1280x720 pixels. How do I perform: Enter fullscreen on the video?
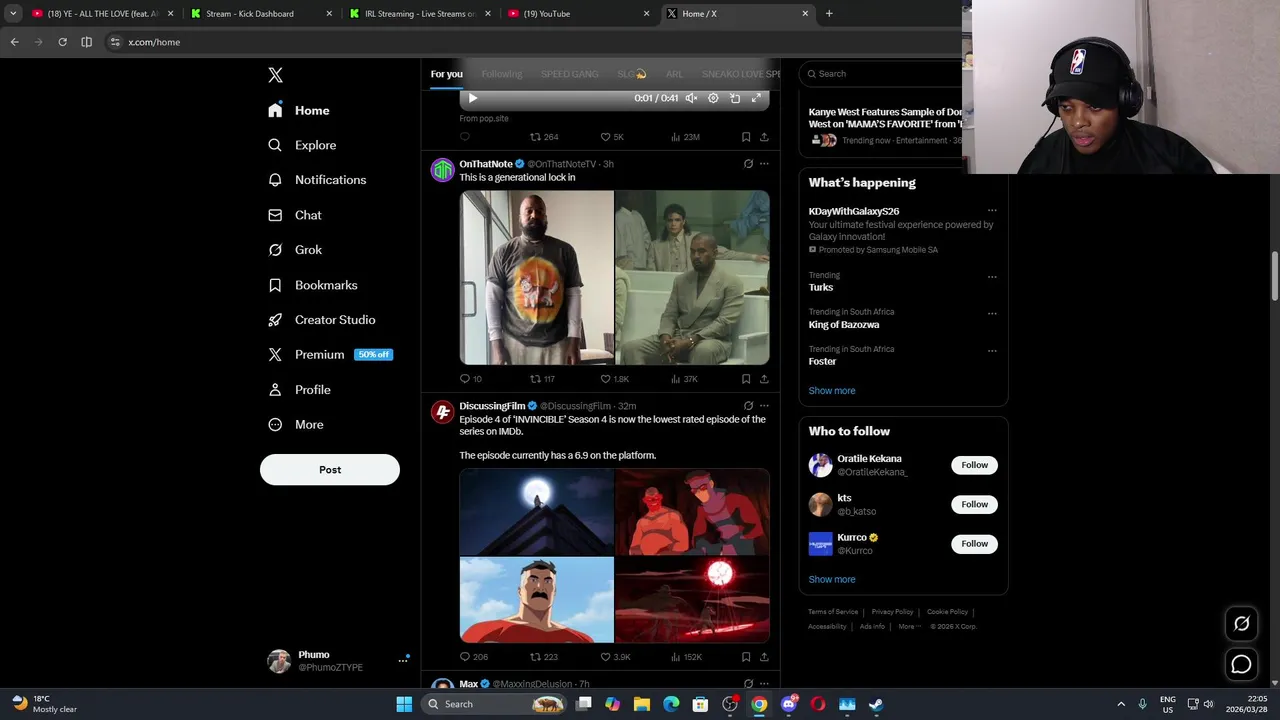tap(756, 98)
